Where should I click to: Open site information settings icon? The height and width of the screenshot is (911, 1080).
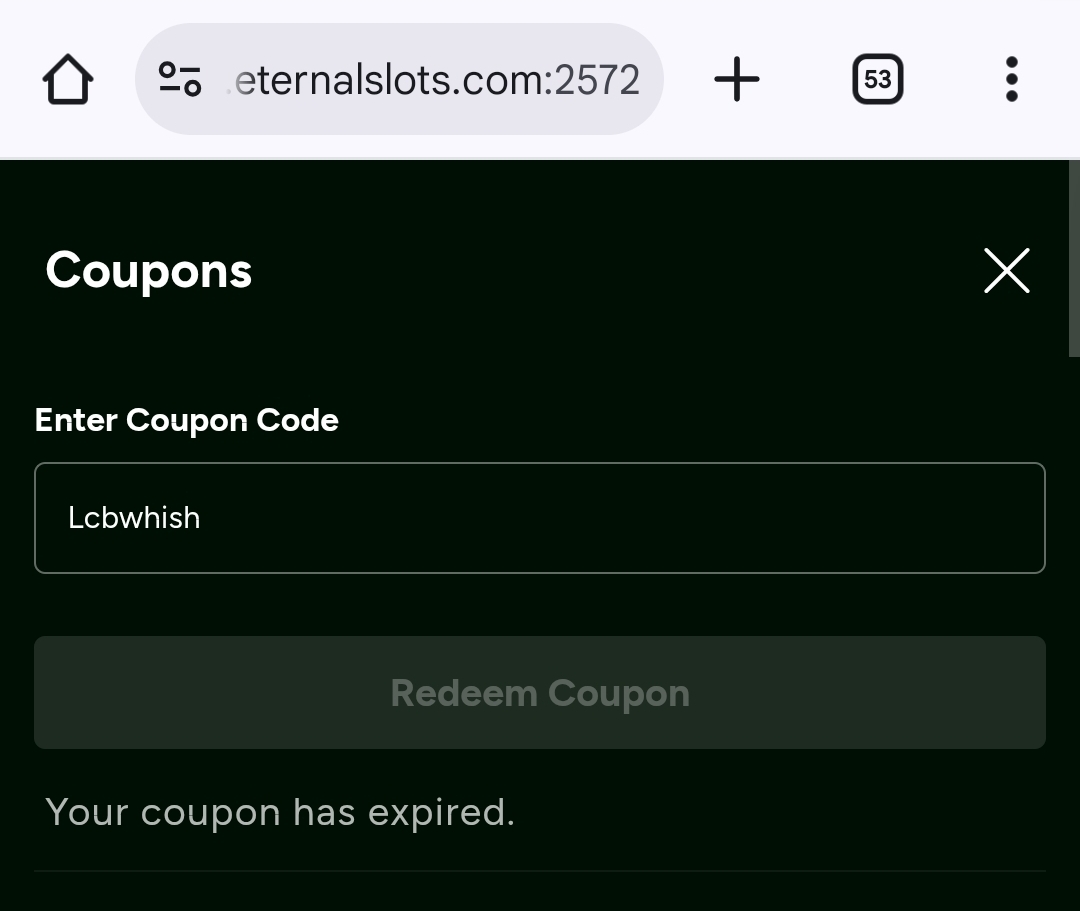tap(180, 79)
